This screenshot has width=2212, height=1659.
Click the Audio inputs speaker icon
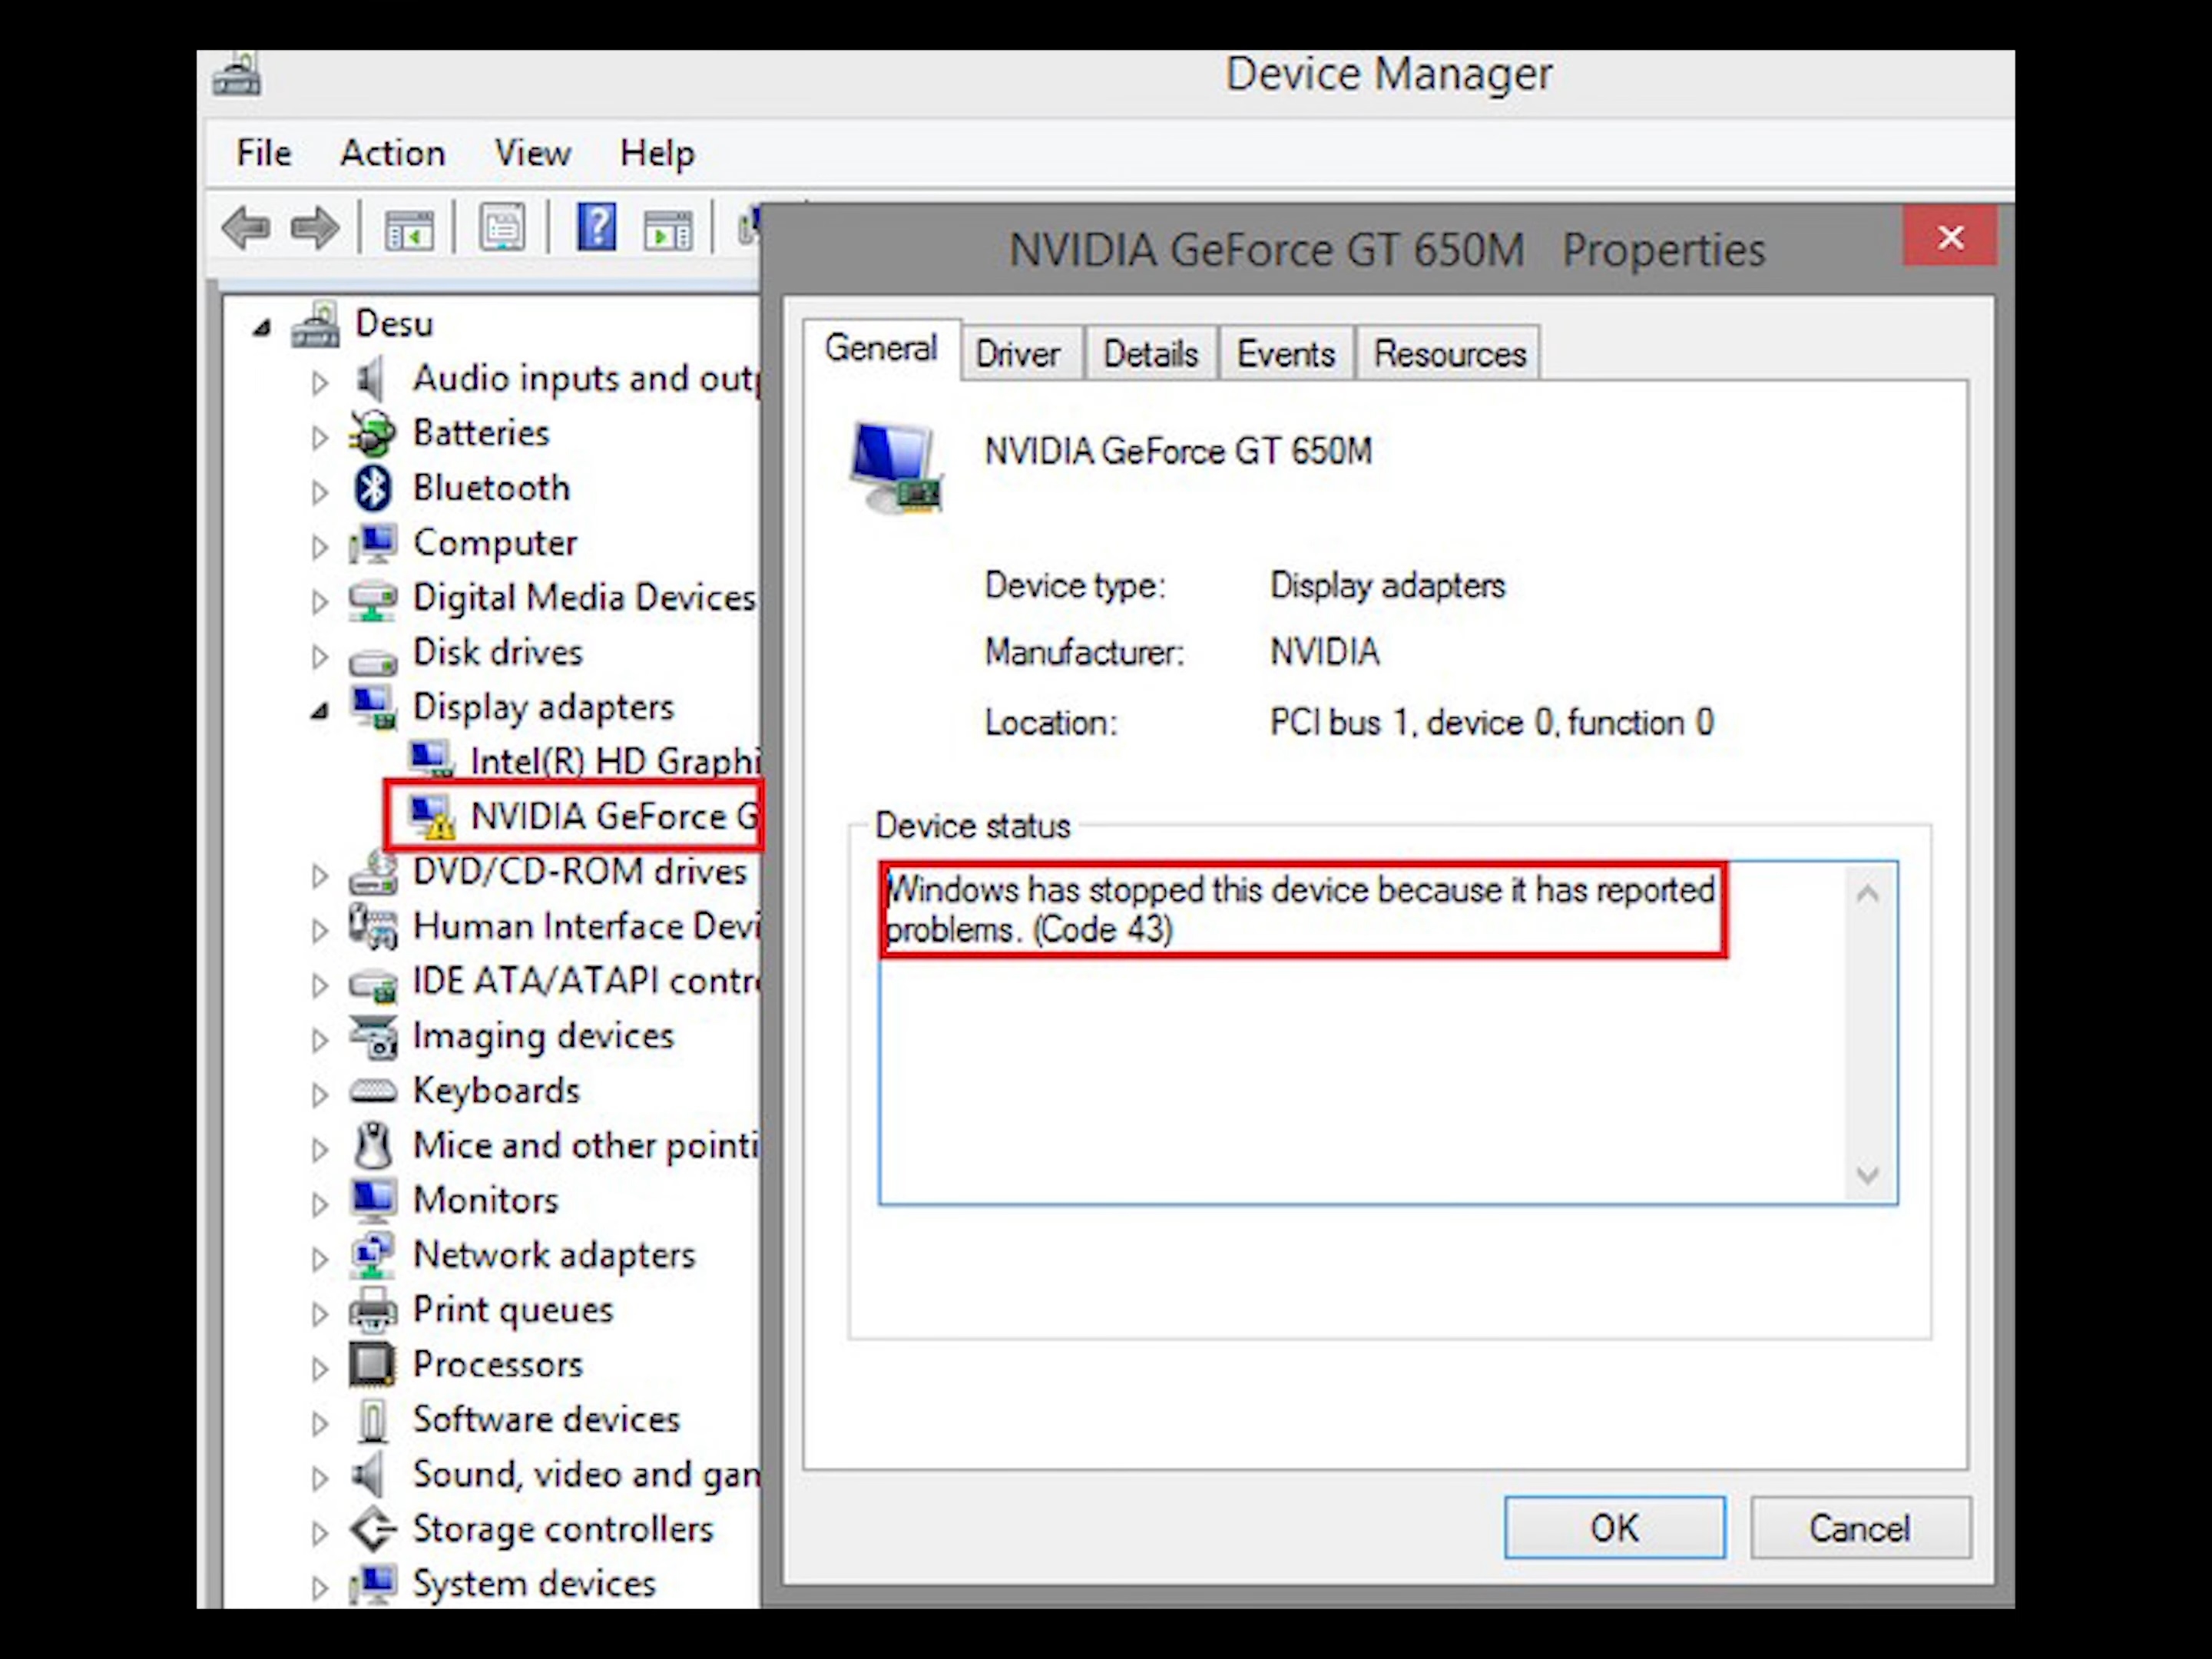371,380
